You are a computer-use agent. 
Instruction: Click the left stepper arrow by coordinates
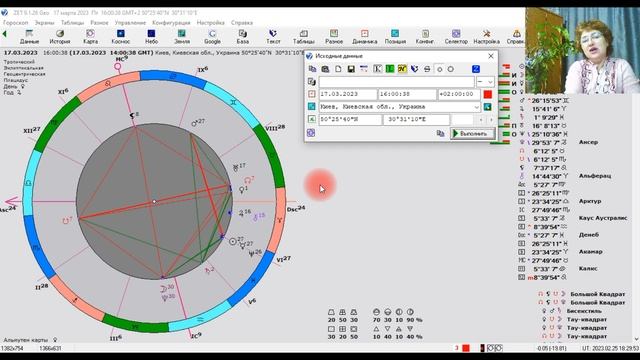pos(481,120)
